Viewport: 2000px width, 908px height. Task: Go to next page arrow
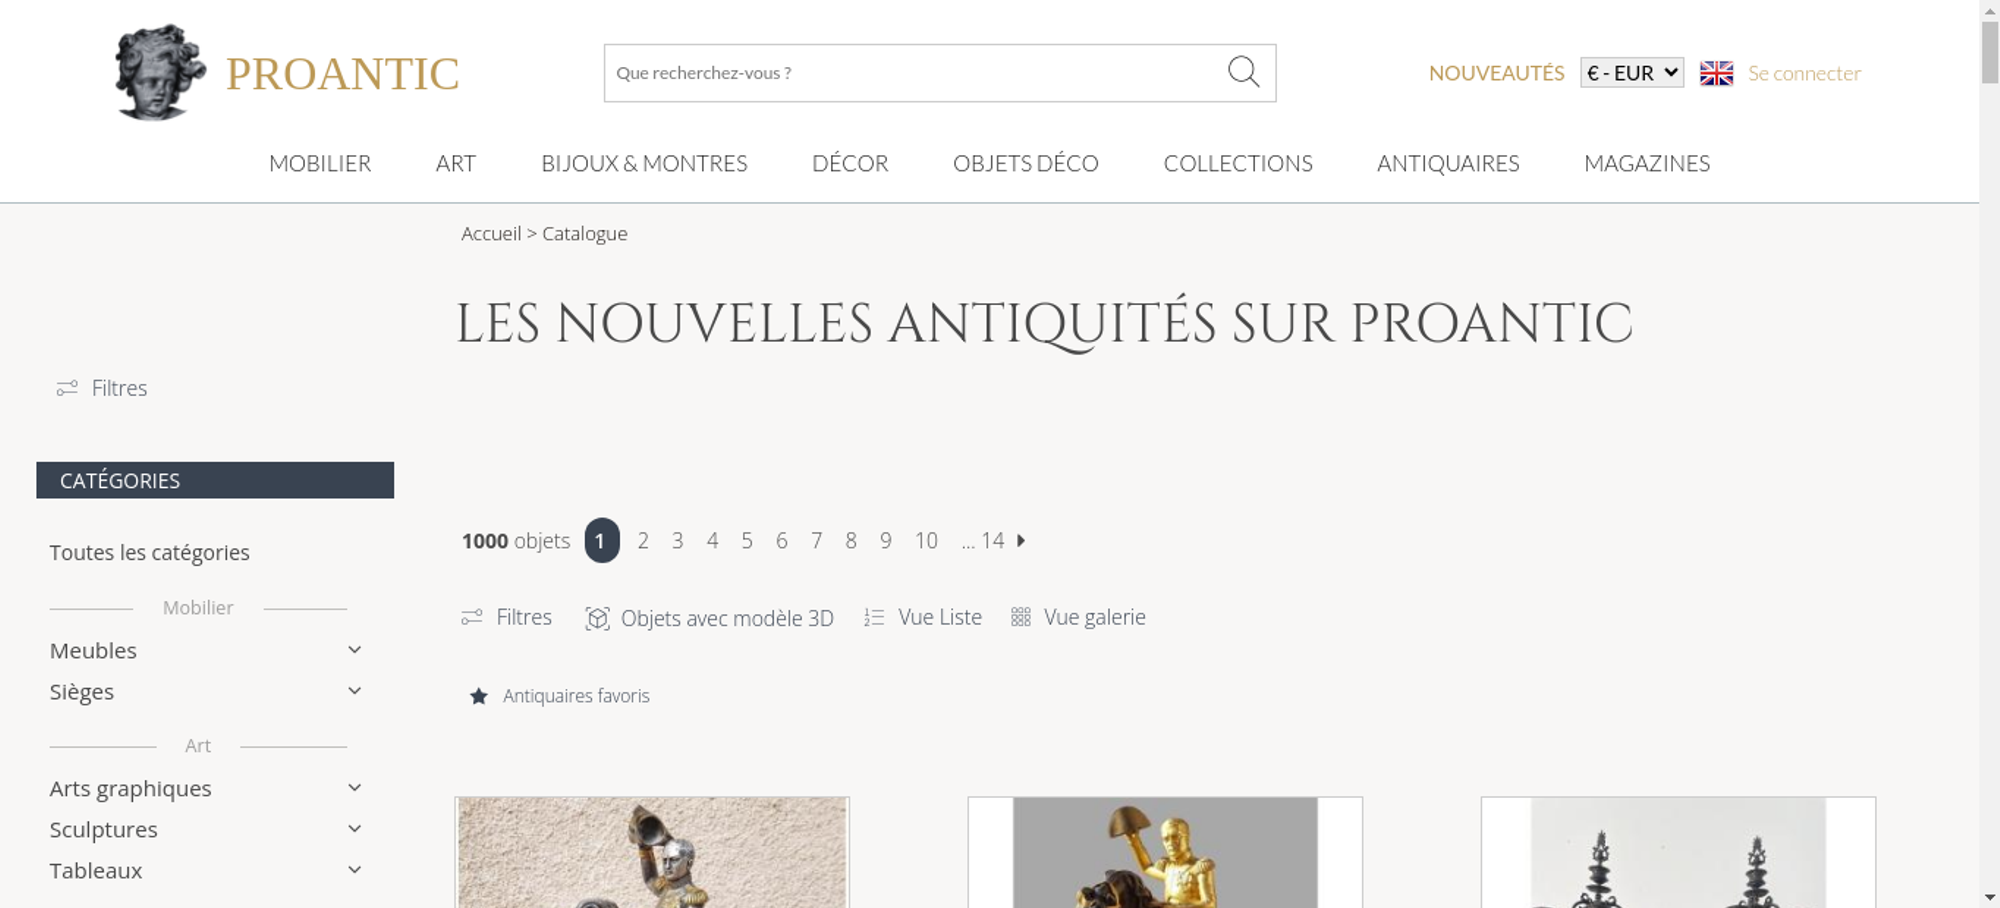pyautogui.click(x=1021, y=540)
